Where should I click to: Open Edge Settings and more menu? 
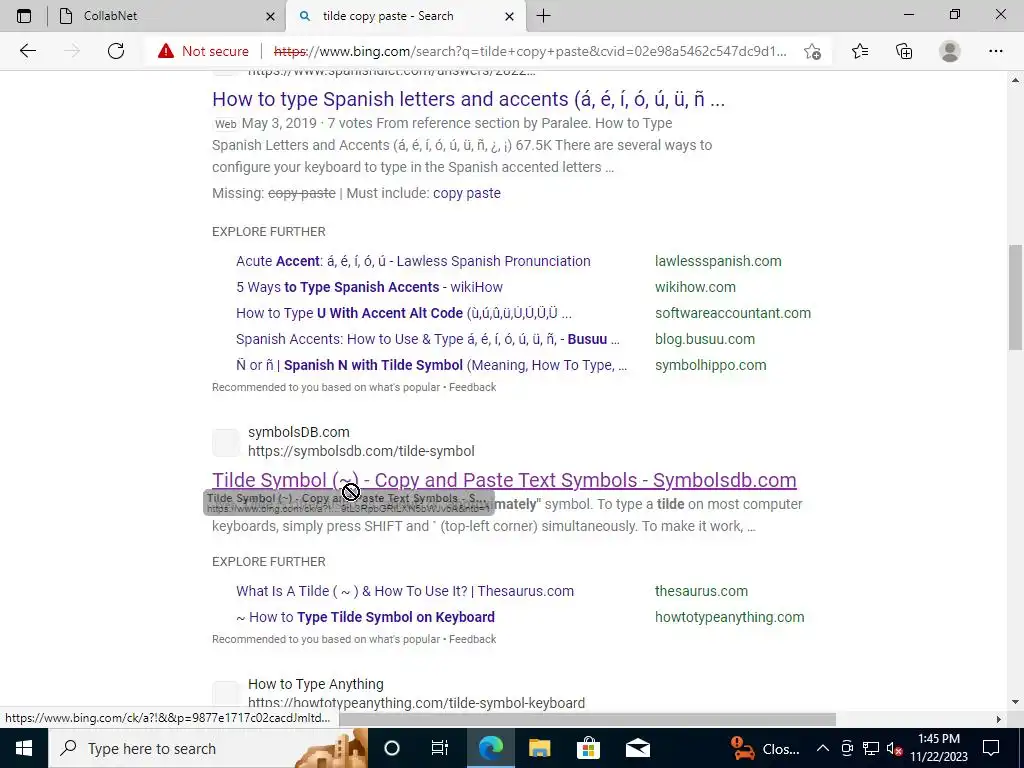(x=995, y=51)
